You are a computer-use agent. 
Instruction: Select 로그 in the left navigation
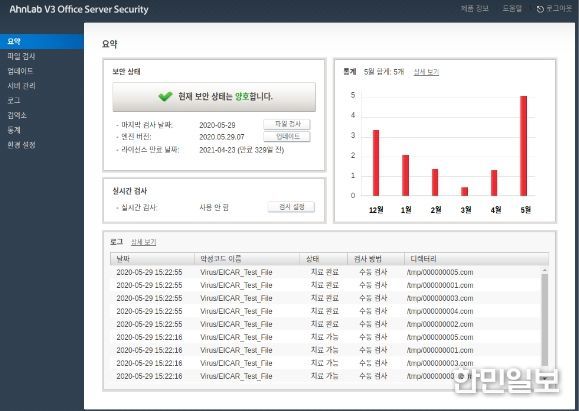tap(14, 100)
